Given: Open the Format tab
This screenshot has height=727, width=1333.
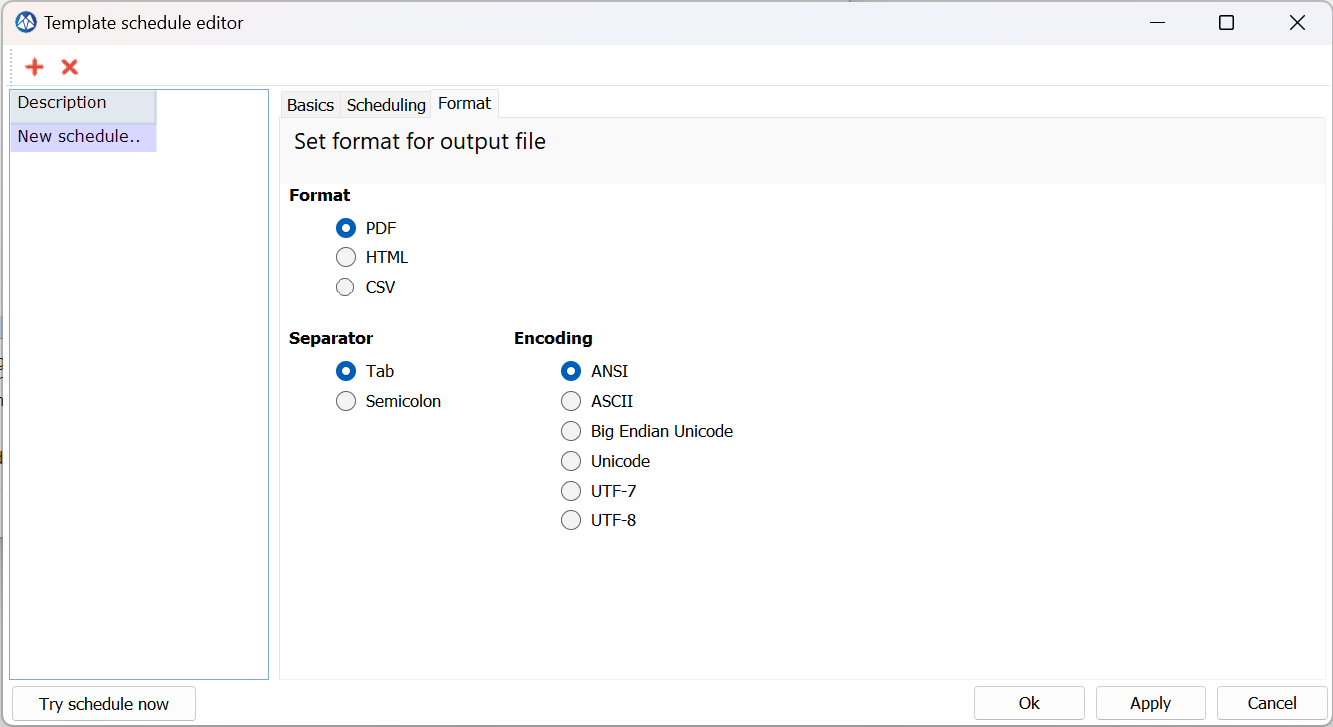Looking at the screenshot, I should [x=465, y=103].
